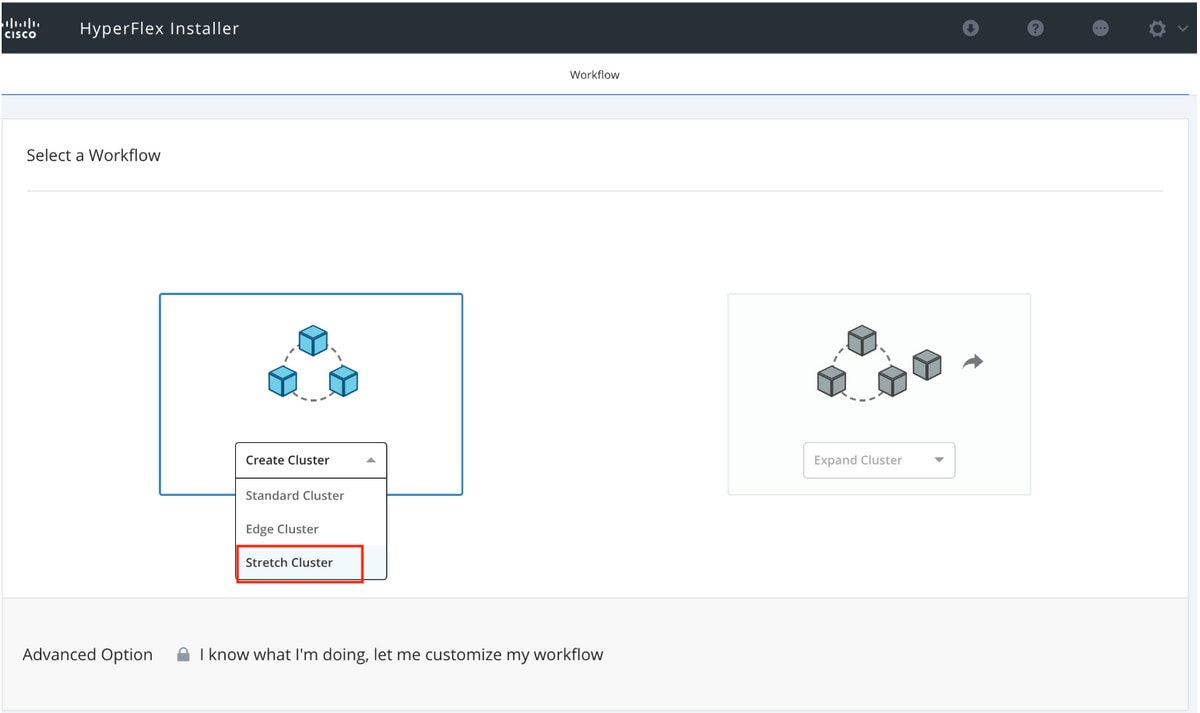
Task: Open the help question mark icon
Action: pos(1035,28)
